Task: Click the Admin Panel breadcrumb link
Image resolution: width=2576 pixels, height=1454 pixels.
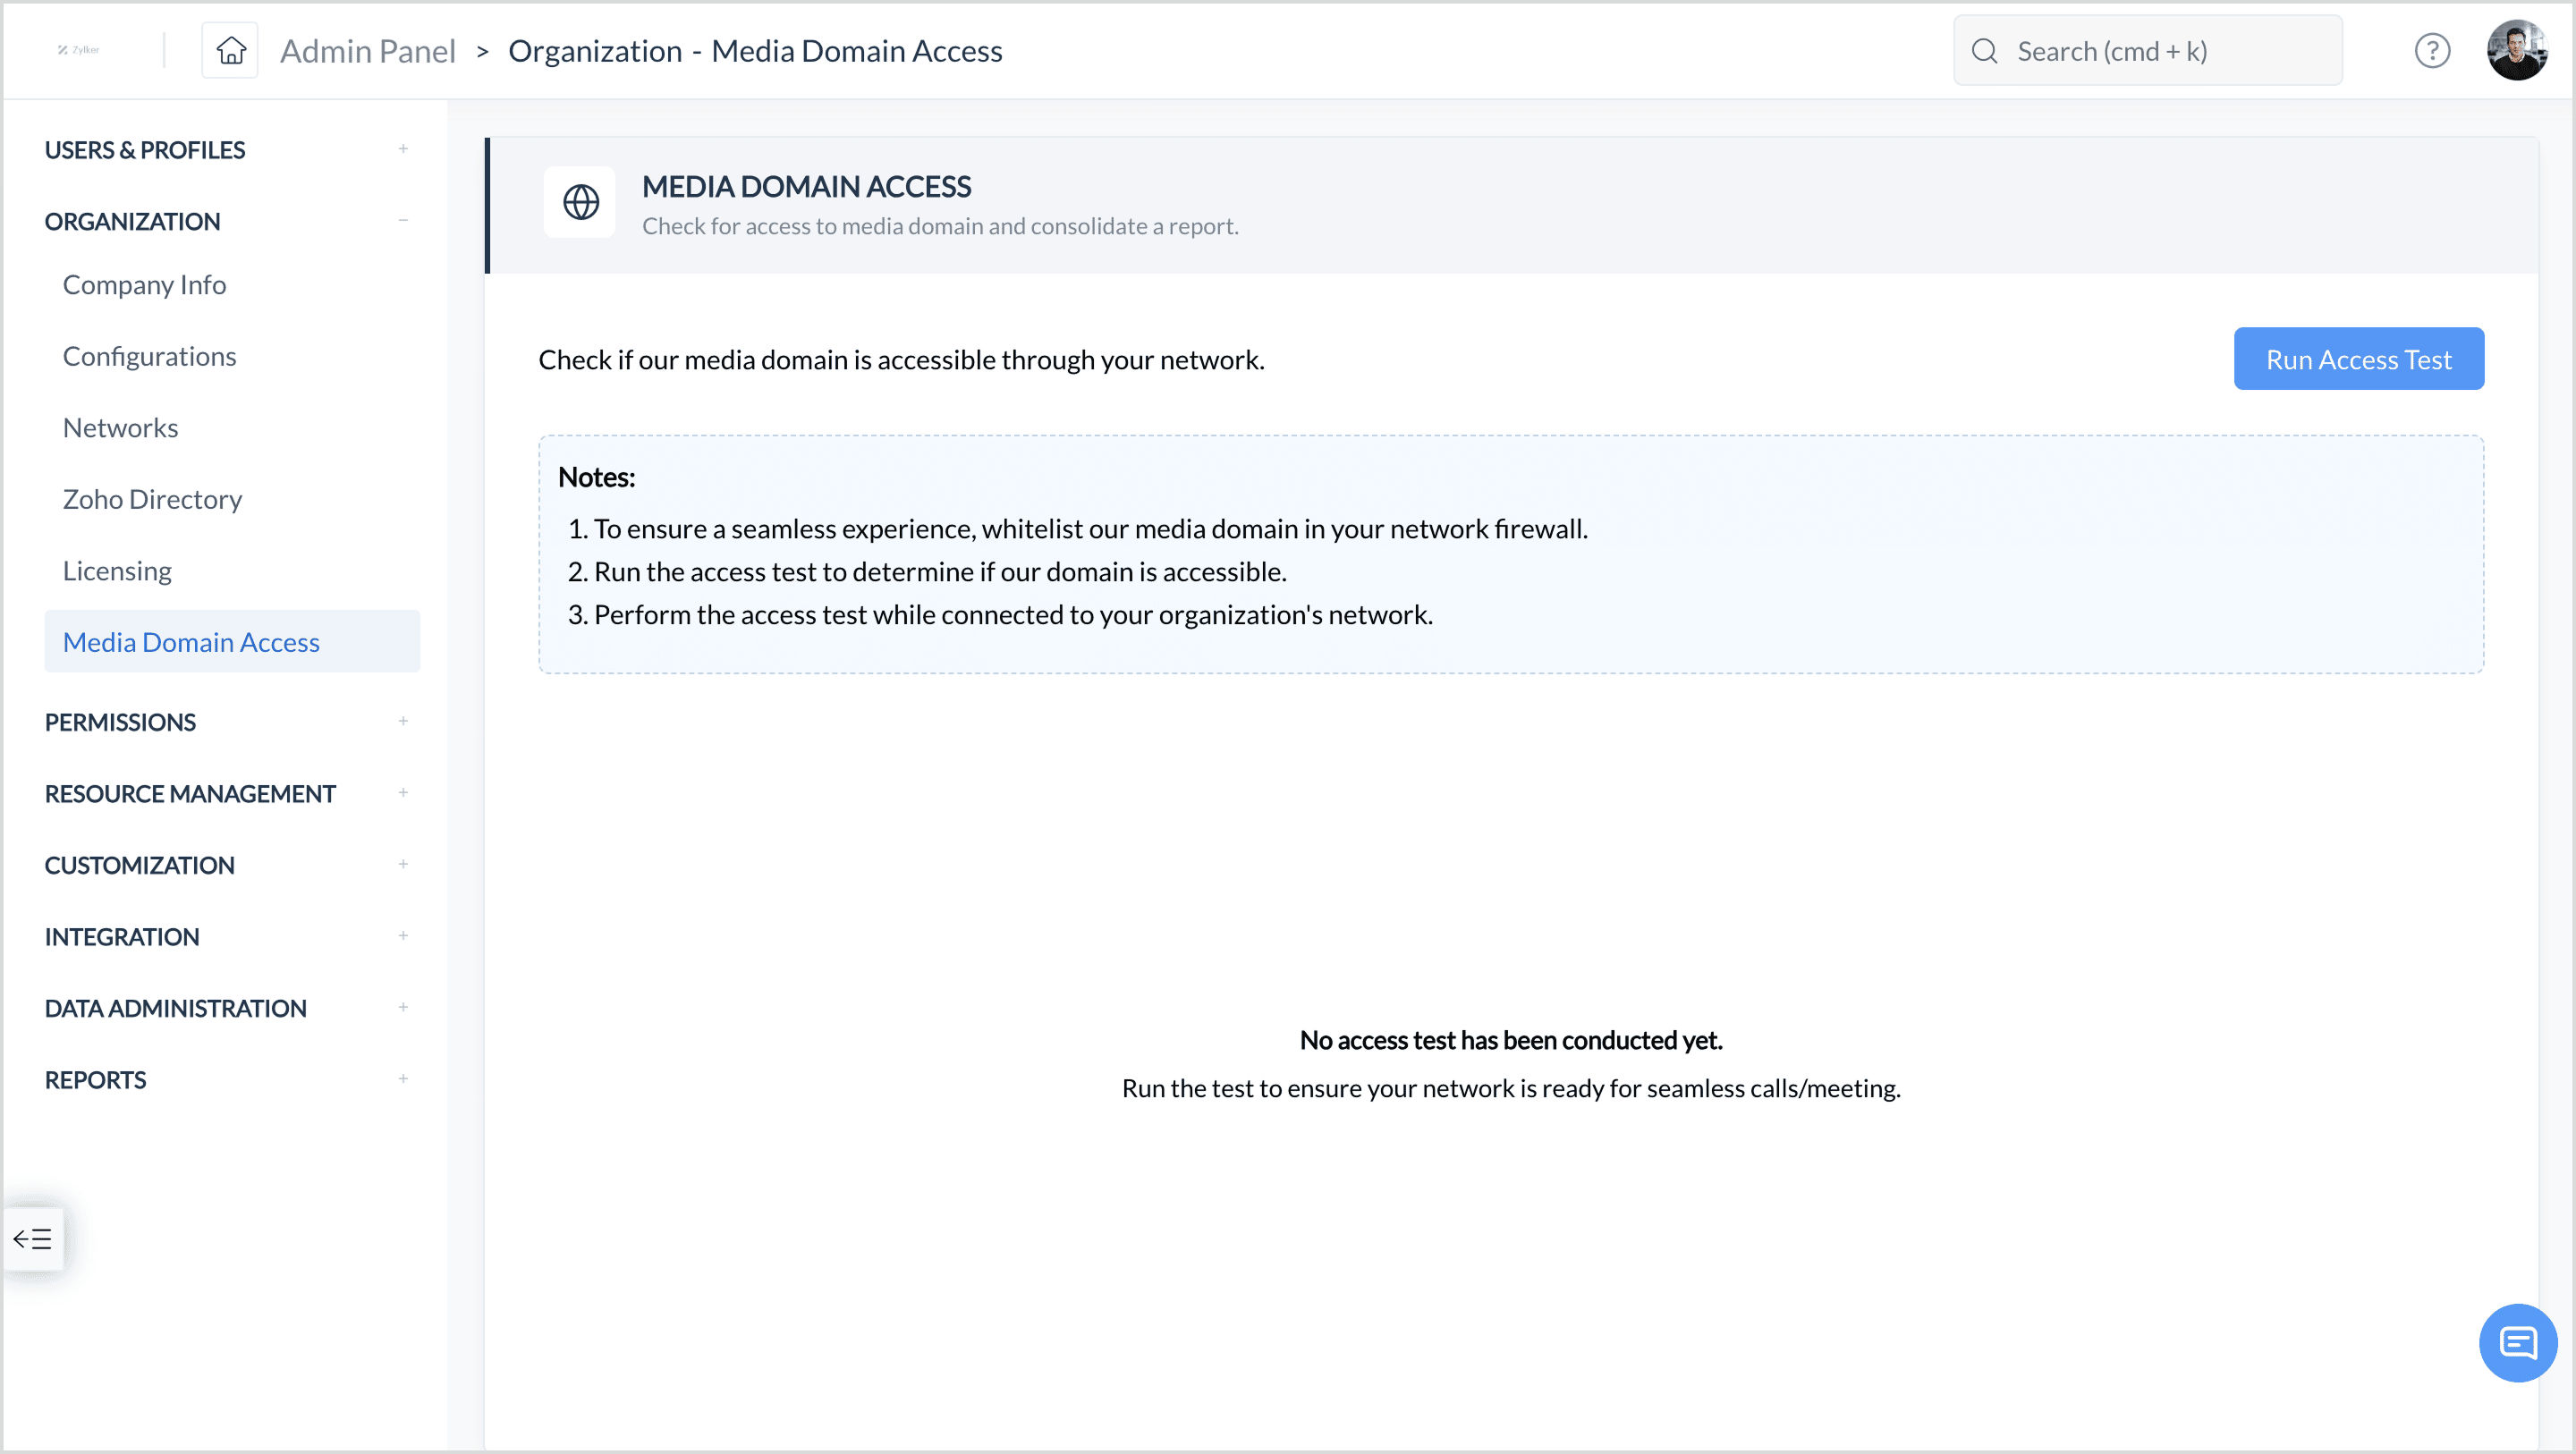Action: tap(367, 51)
